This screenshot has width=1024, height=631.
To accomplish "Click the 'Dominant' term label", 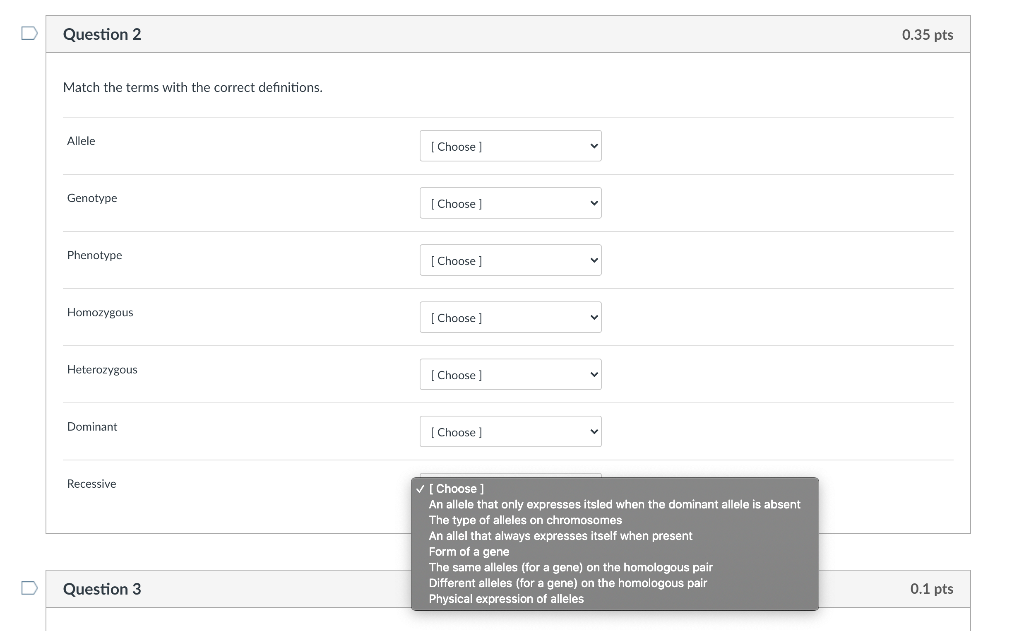I will click(92, 427).
